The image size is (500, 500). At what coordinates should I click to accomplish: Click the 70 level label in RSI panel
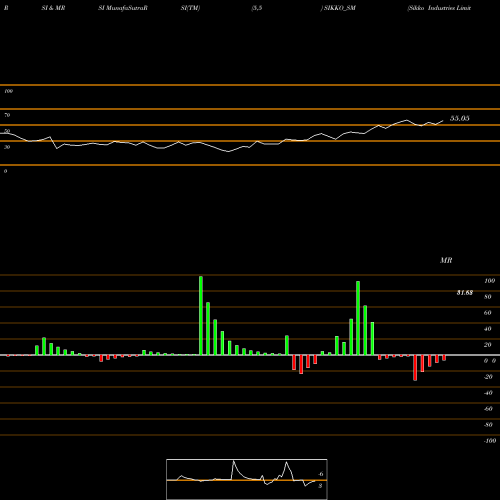(x=7, y=115)
